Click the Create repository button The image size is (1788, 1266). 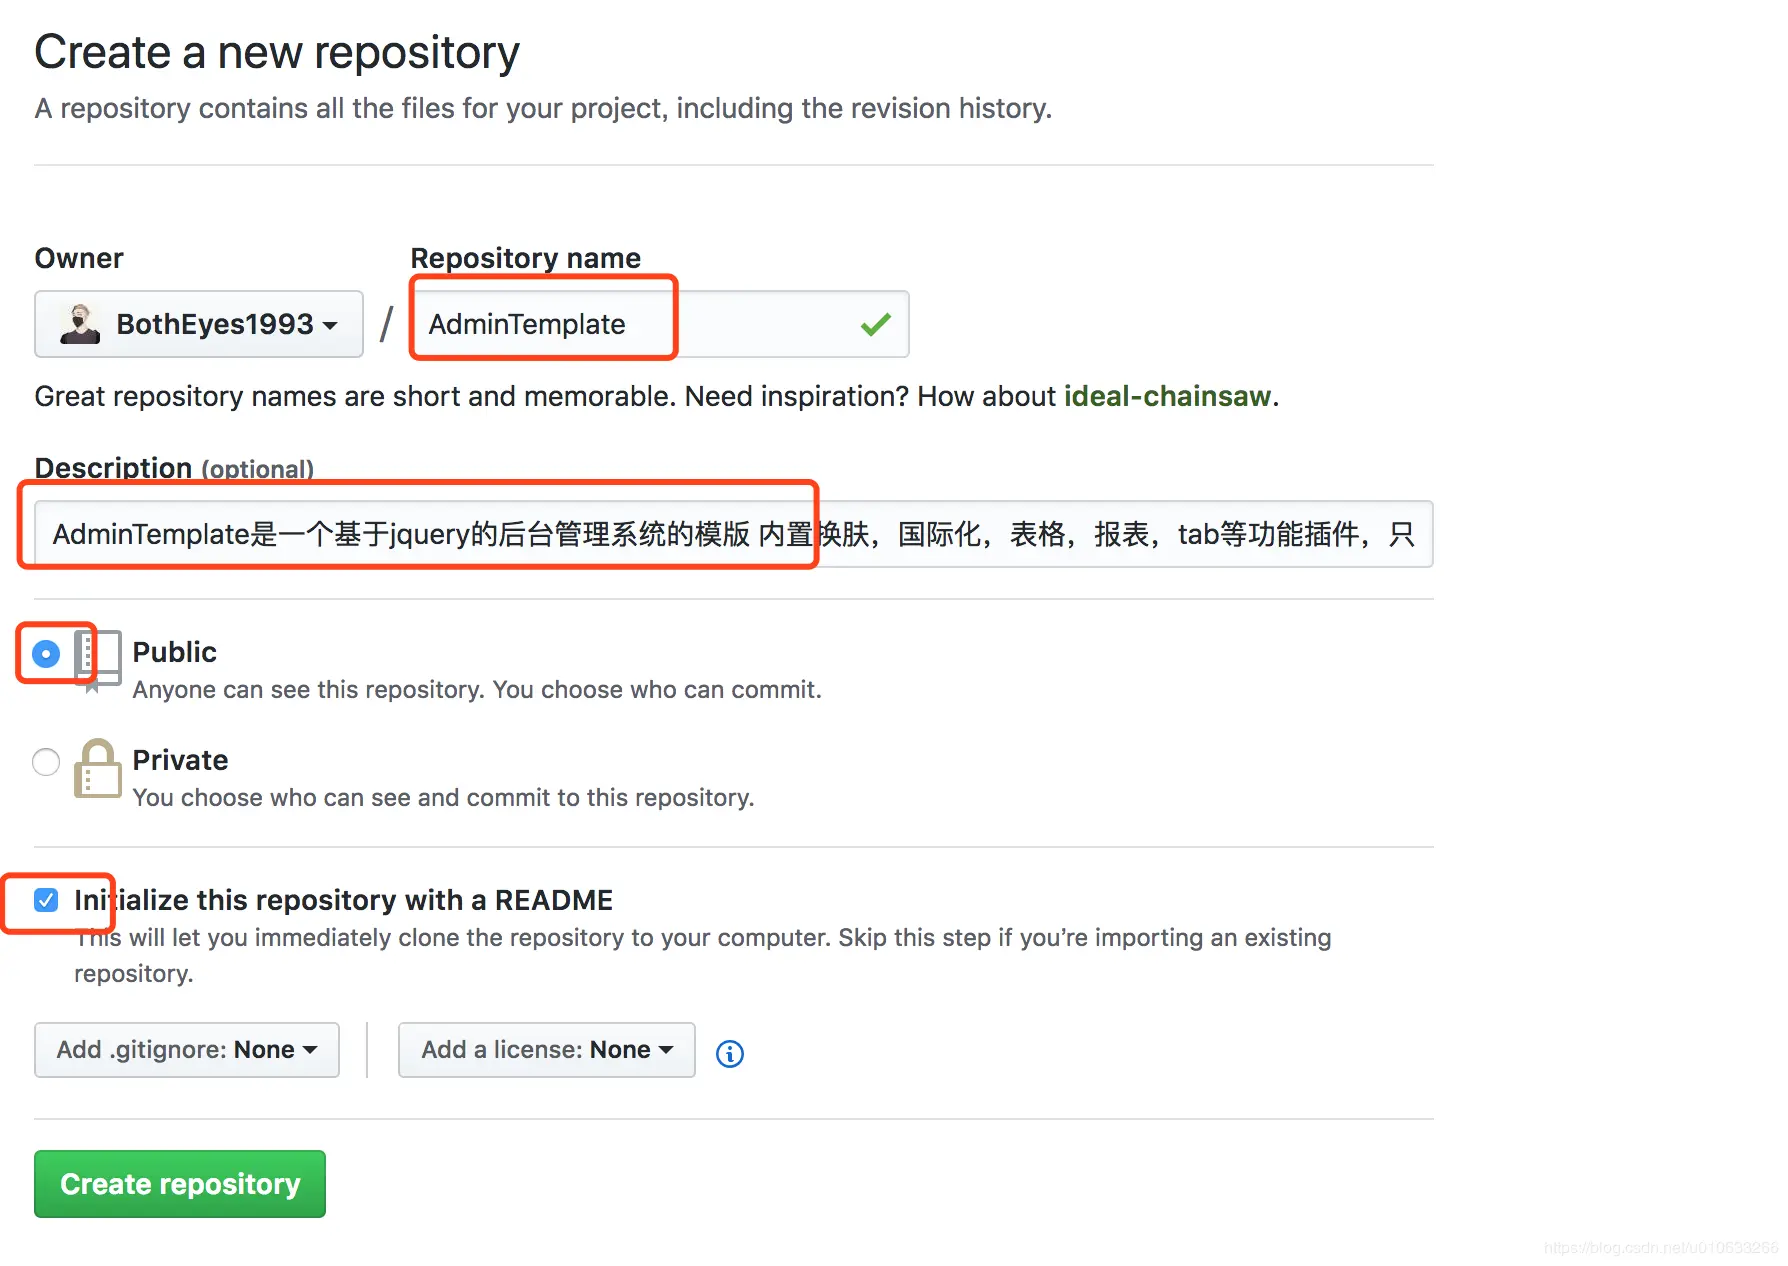(x=180, y=1184)
